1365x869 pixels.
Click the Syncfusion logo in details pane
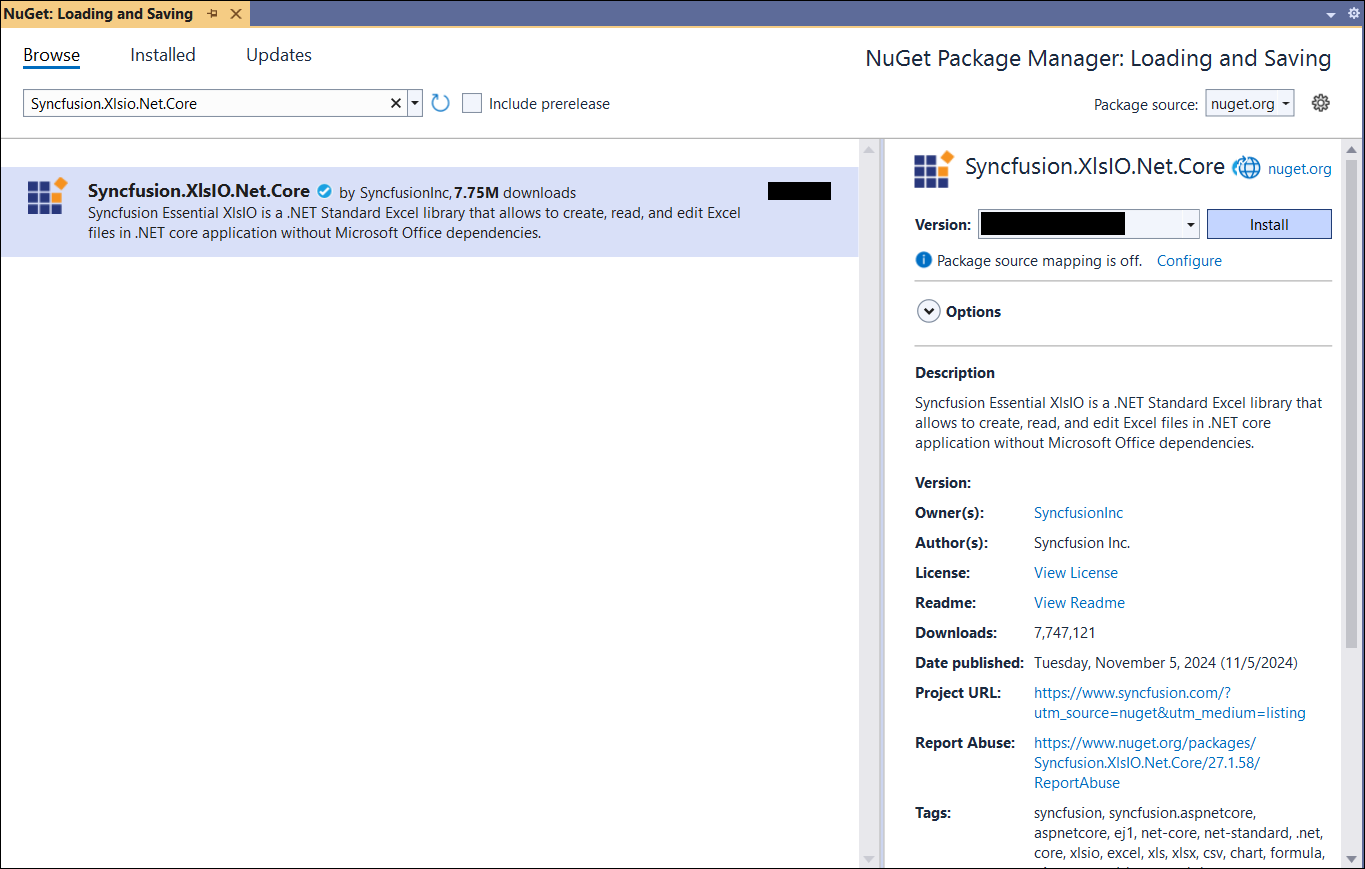934,169
